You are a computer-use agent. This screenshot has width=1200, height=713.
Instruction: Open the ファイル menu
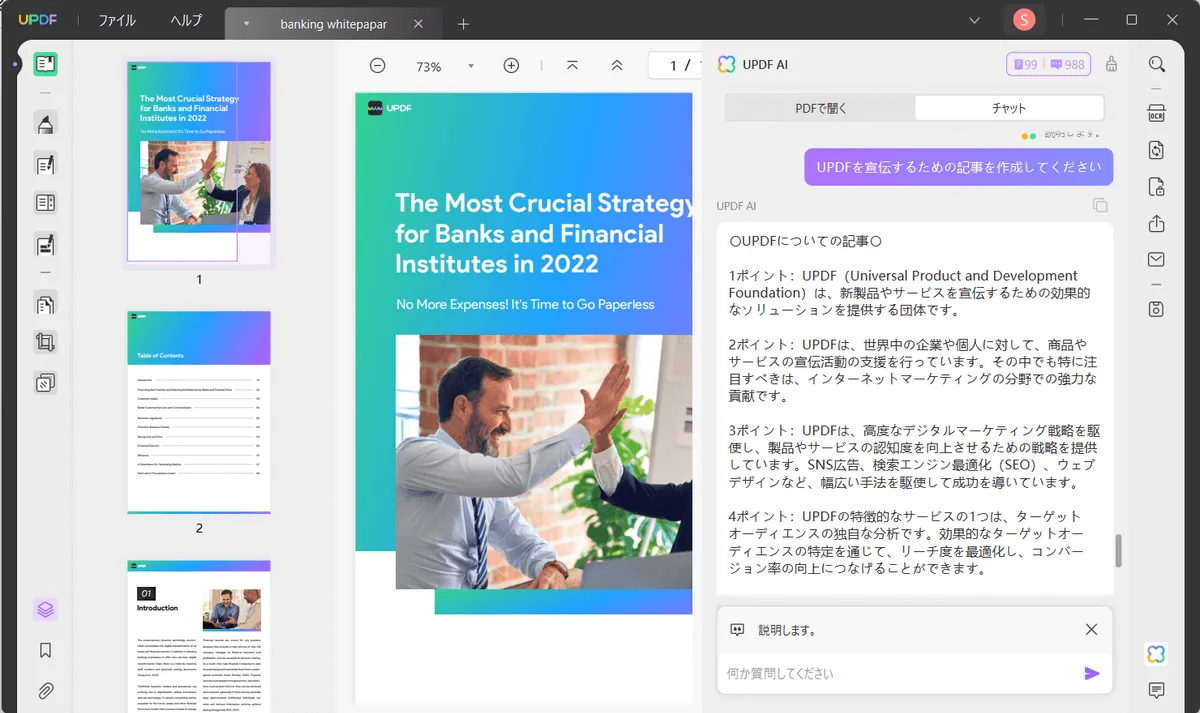point(117,21)
